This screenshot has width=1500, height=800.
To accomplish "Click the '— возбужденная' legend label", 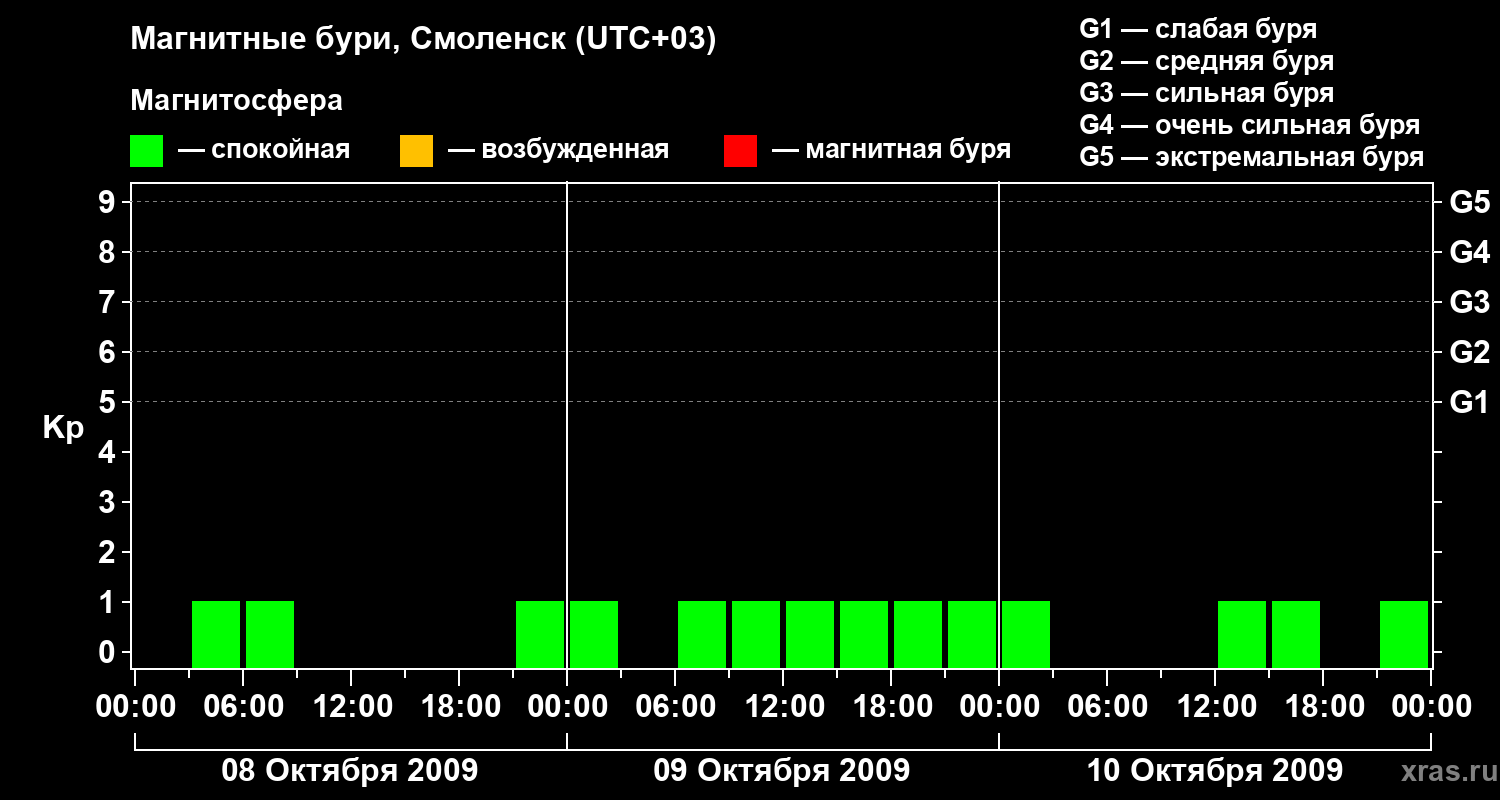I will [558, 150].
